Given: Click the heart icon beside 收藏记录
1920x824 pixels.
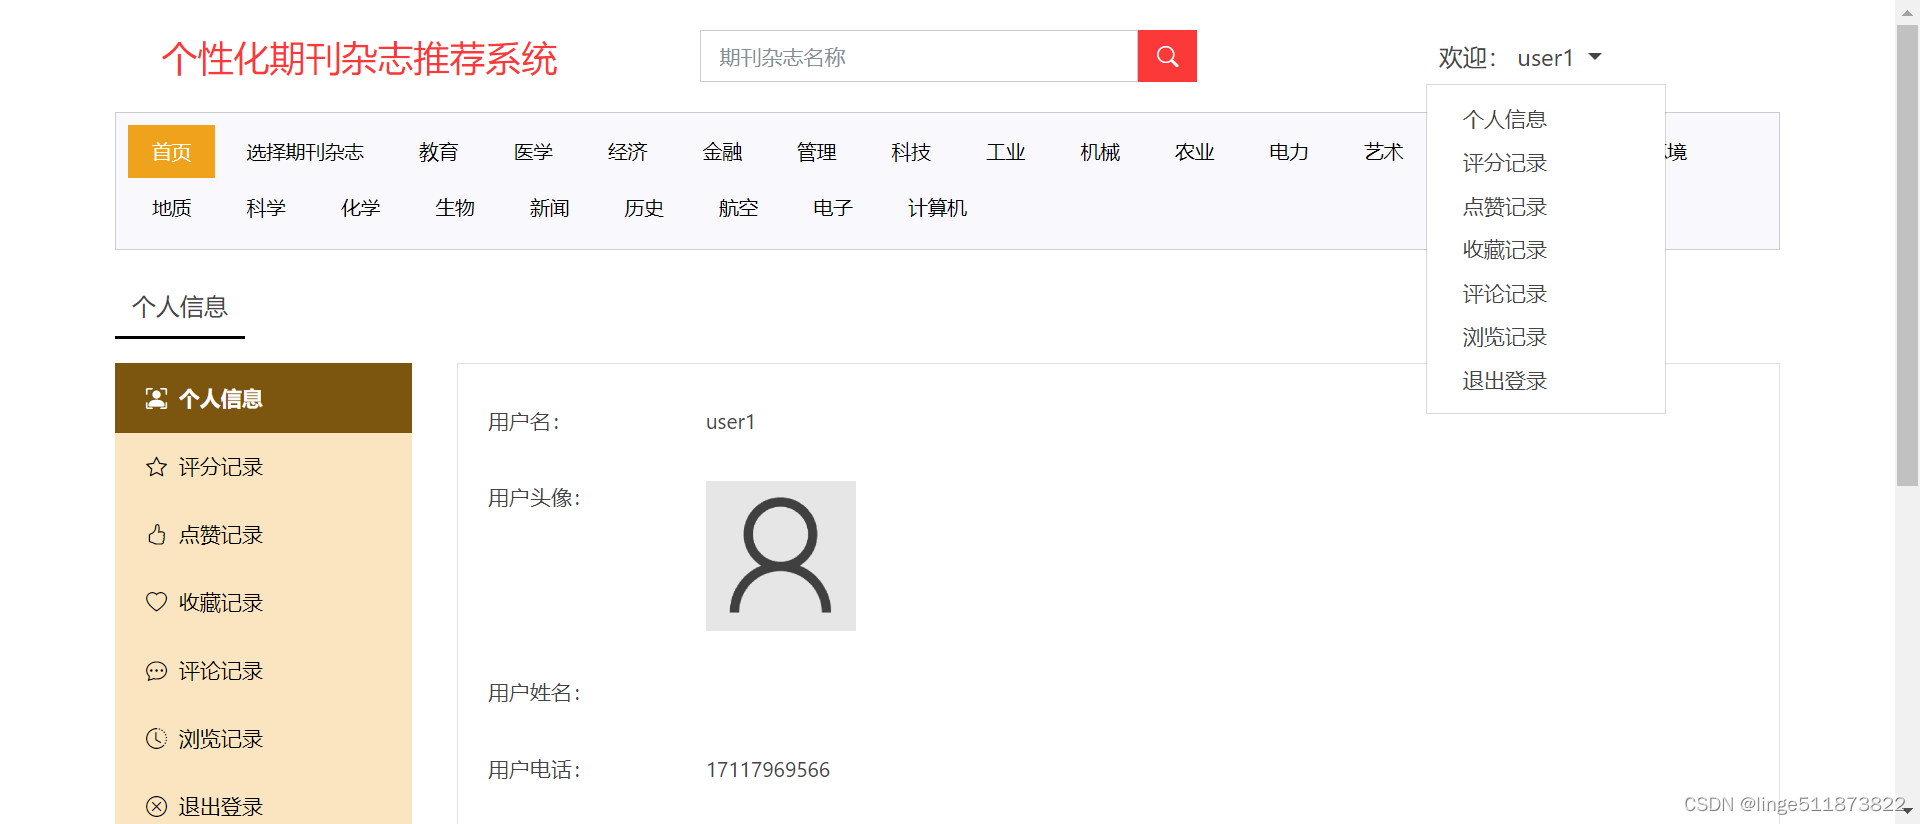Looking at the screenshot, I should 156,602.
